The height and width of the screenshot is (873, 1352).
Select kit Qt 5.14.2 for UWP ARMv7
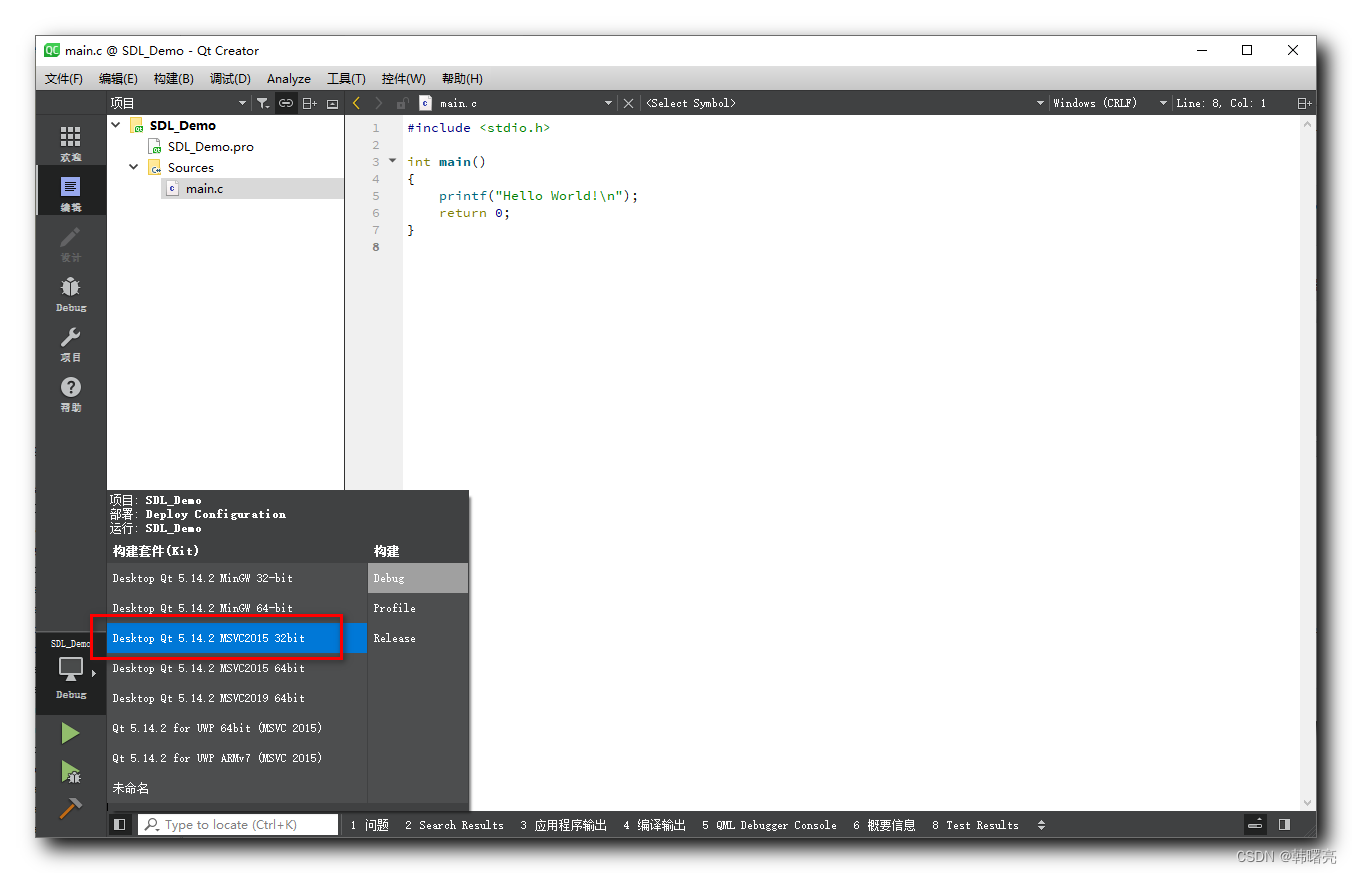[237, 758]
